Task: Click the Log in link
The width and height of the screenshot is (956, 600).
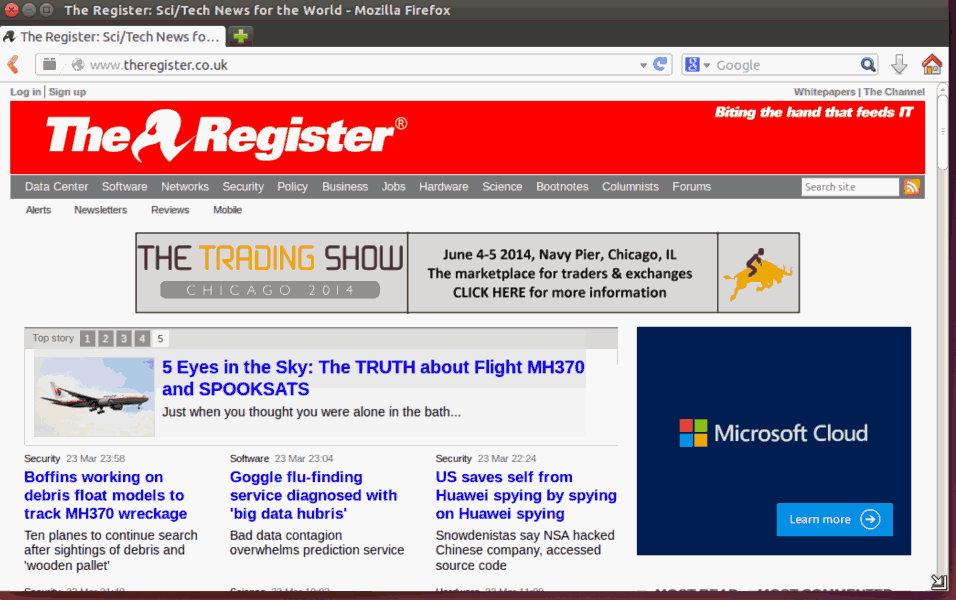Action: point(26,92)
